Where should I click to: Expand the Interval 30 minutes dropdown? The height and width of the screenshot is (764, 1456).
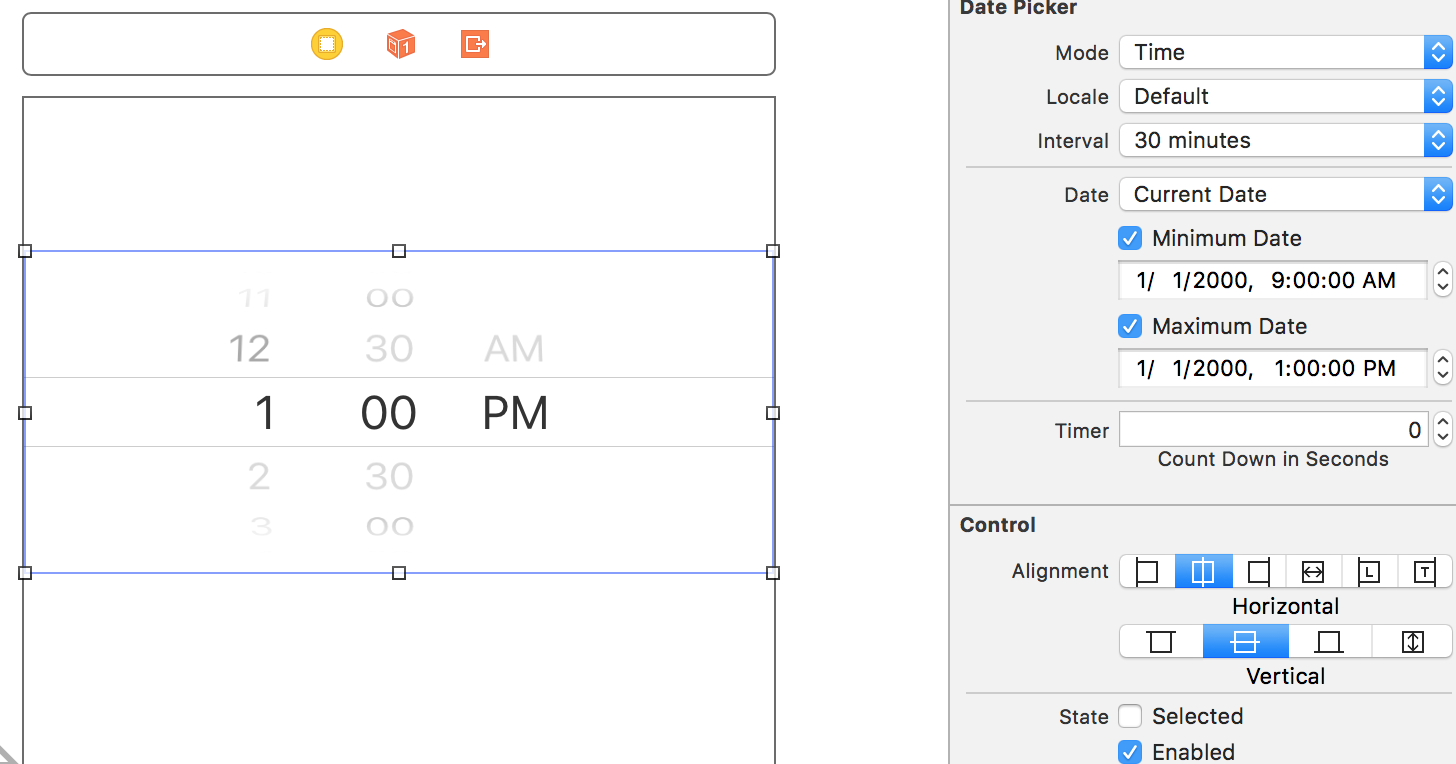pos(1285,141)
